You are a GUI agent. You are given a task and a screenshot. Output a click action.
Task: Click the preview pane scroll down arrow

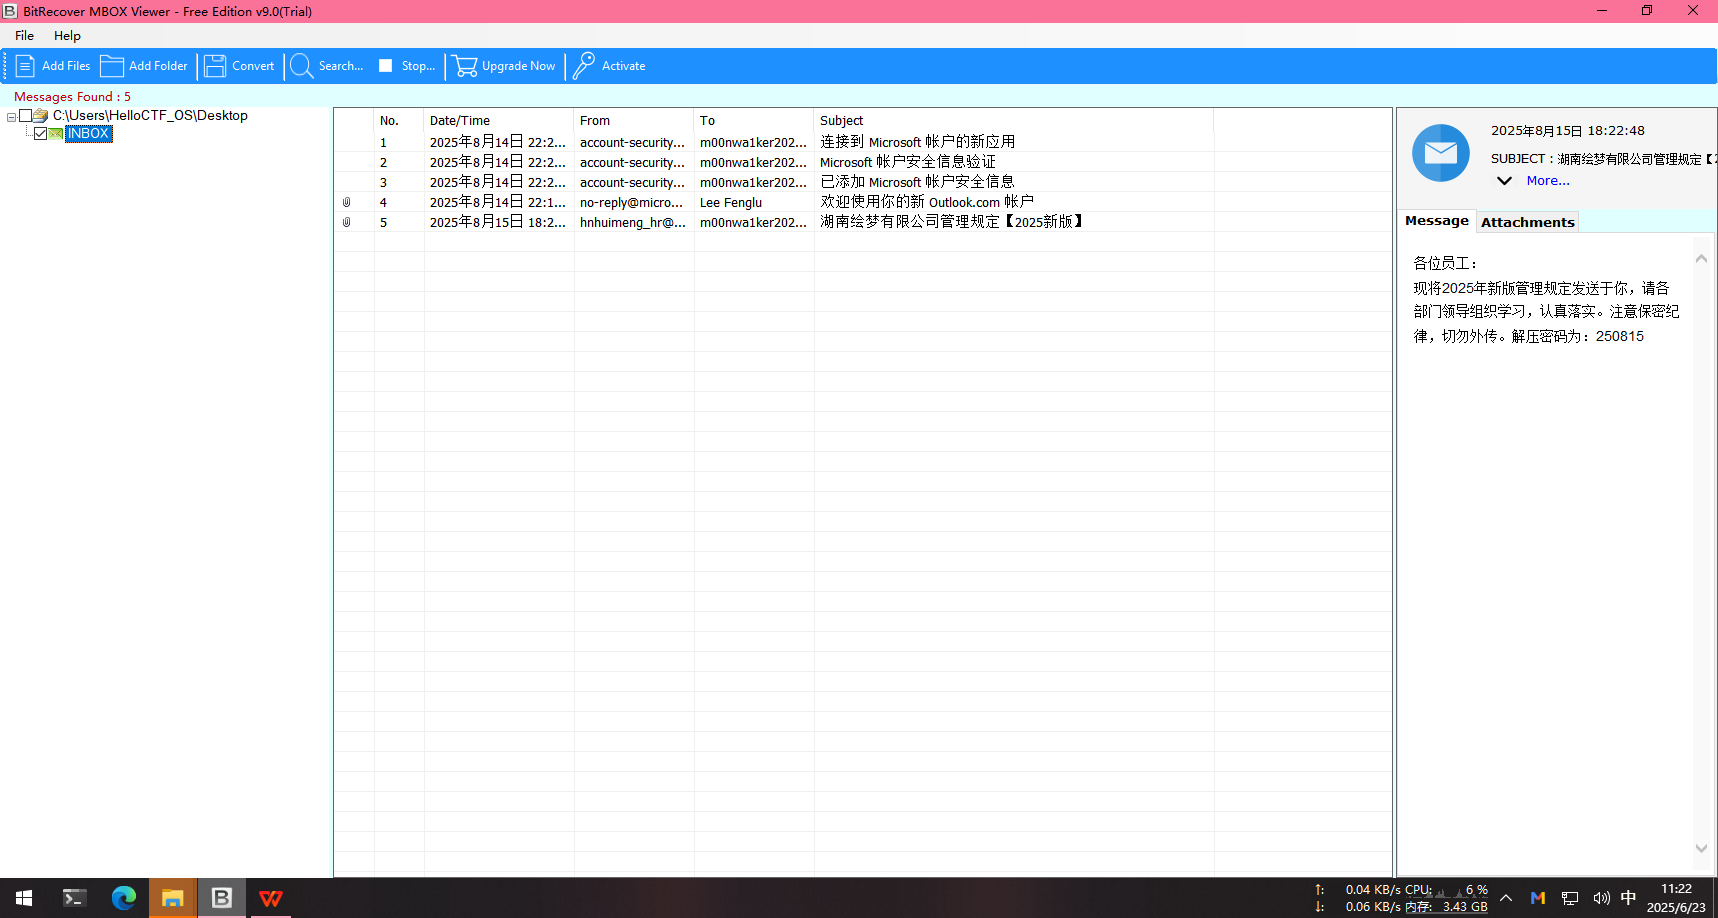[1701, 848]
